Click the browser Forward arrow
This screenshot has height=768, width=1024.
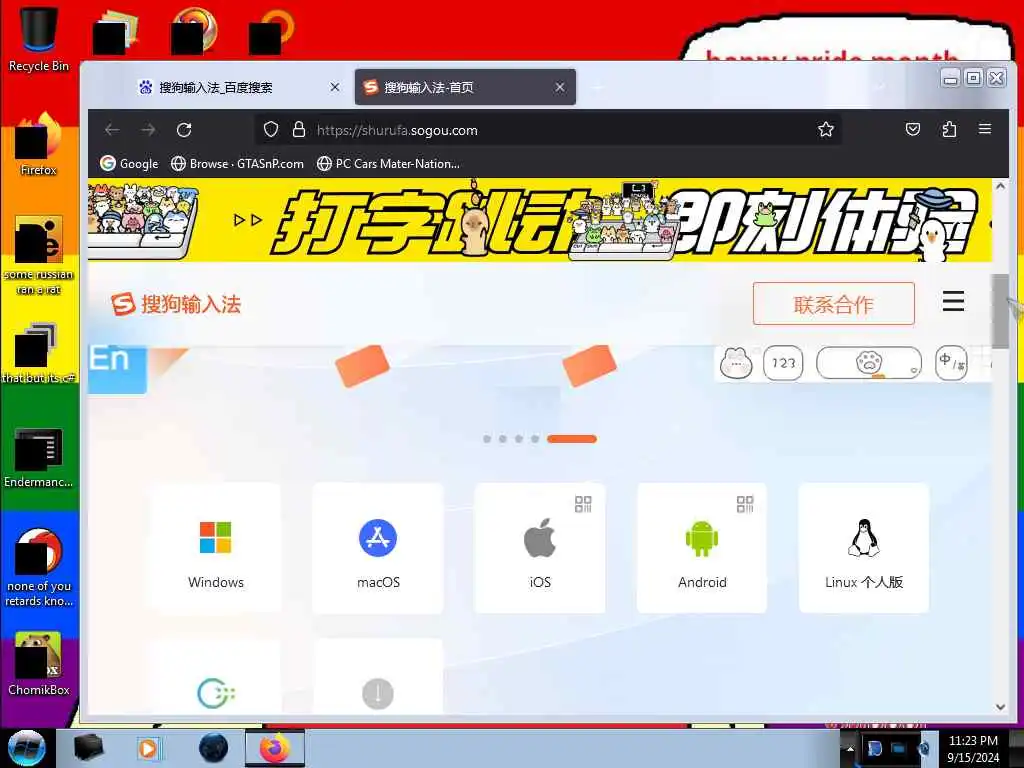coord(148,130)
